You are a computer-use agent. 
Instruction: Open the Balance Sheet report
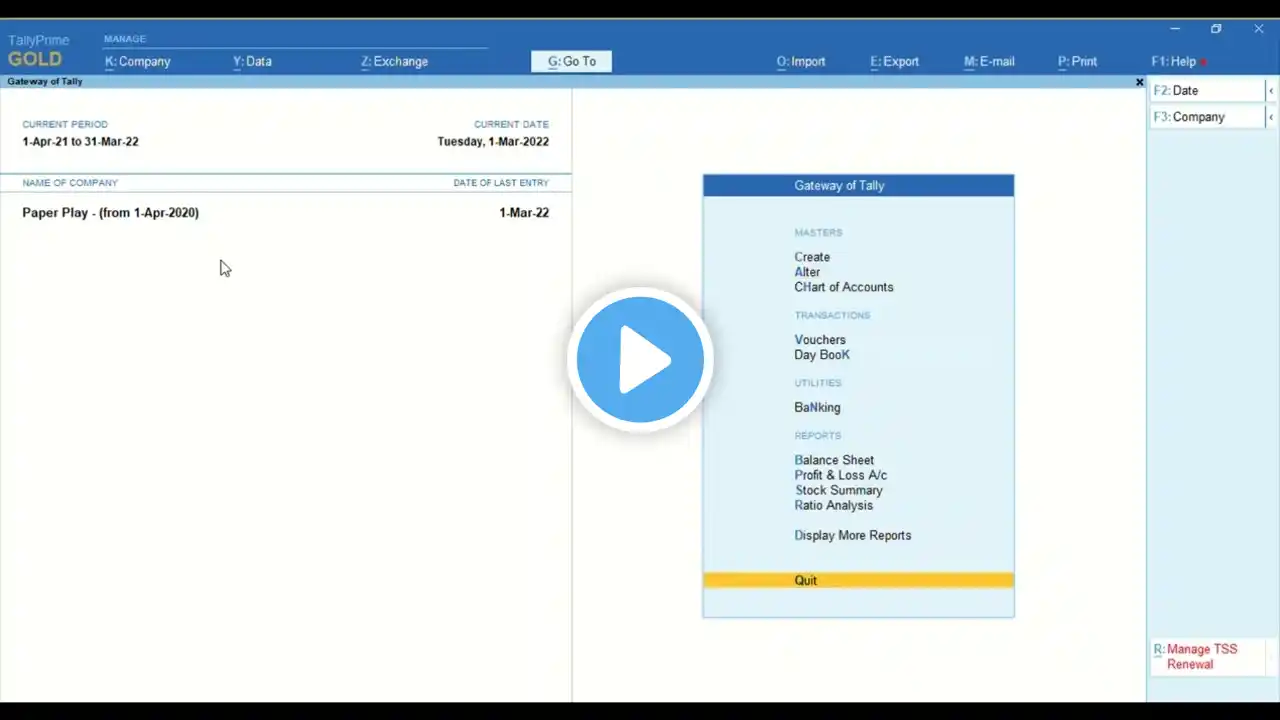[834, 460]
